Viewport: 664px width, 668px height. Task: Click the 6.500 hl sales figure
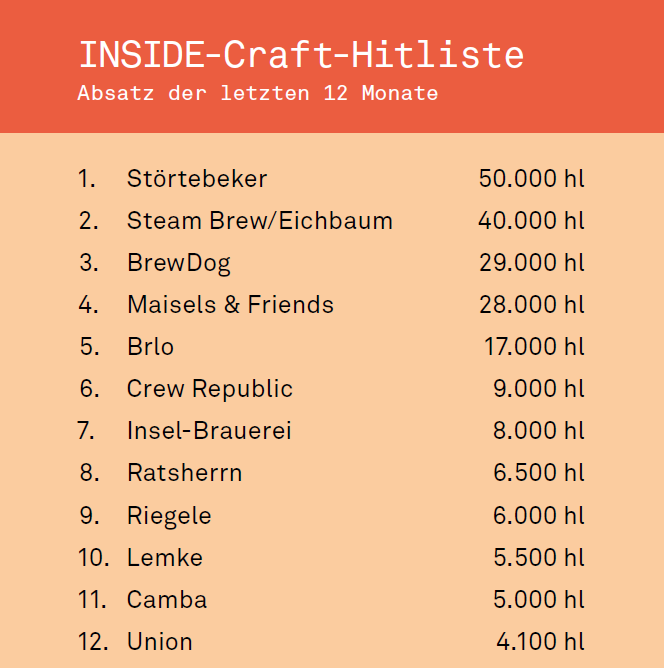[x=538, y=473]
